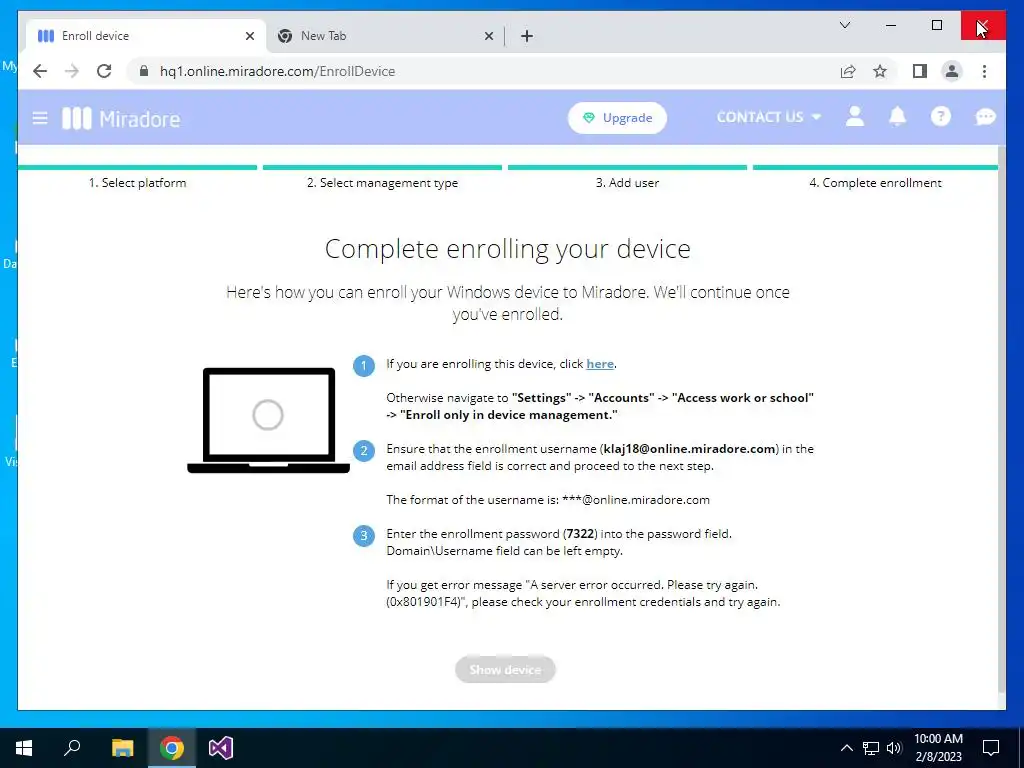Share this page icon in address bar

point(848,71)
